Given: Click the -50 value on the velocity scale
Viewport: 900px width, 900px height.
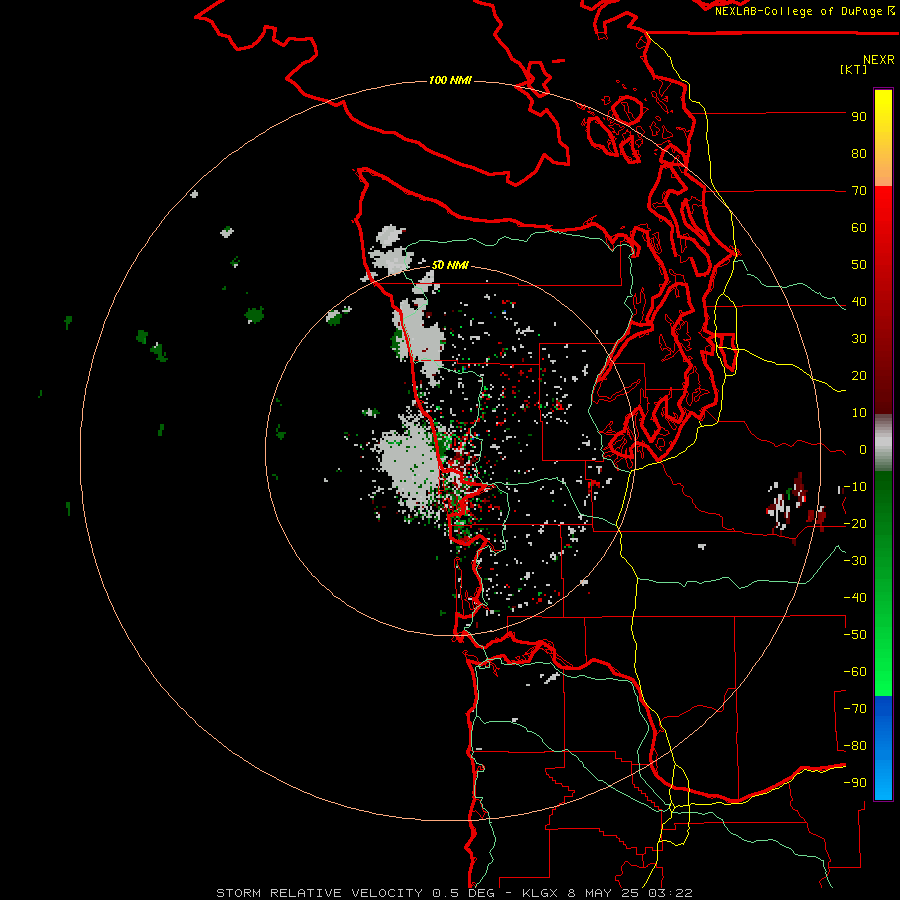Looking at the screenshot, I should point(855,635).
